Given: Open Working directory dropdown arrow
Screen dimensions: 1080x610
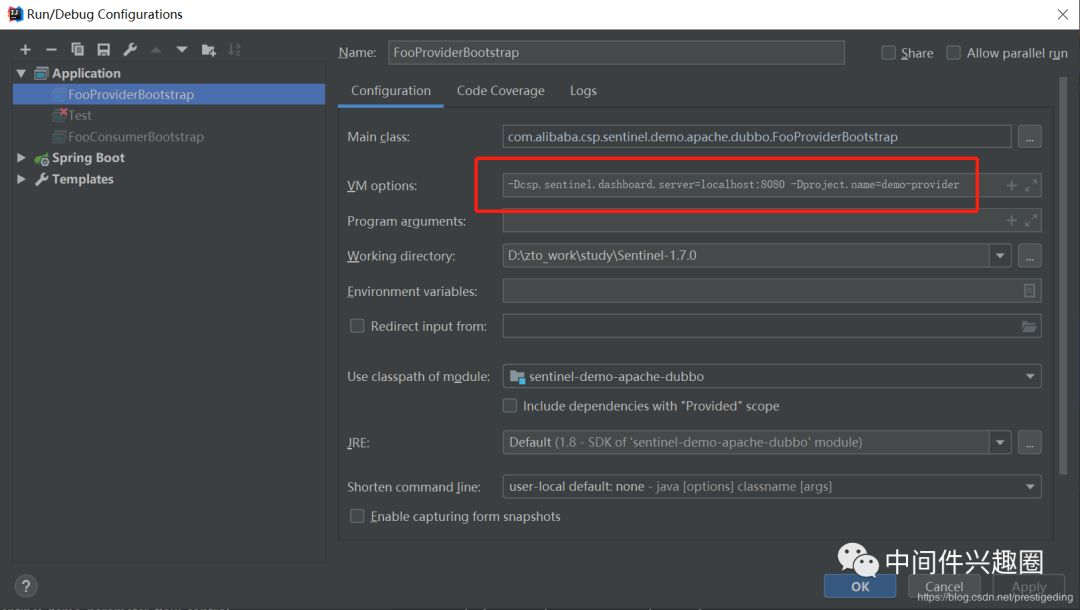Looking at the screenshot, I should pos(1000,256).
